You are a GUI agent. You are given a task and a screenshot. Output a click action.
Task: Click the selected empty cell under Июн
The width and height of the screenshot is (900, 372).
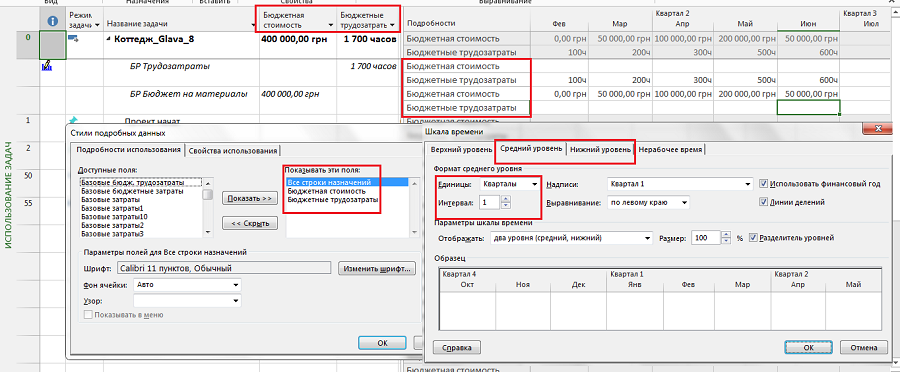808,107
